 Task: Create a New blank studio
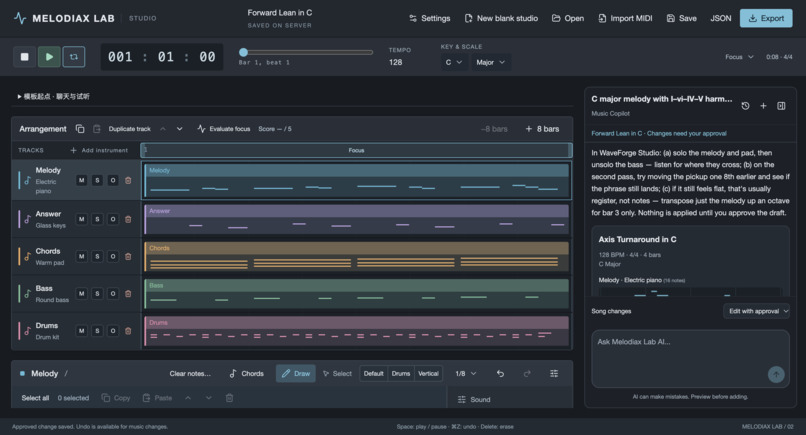coord(501,19)
